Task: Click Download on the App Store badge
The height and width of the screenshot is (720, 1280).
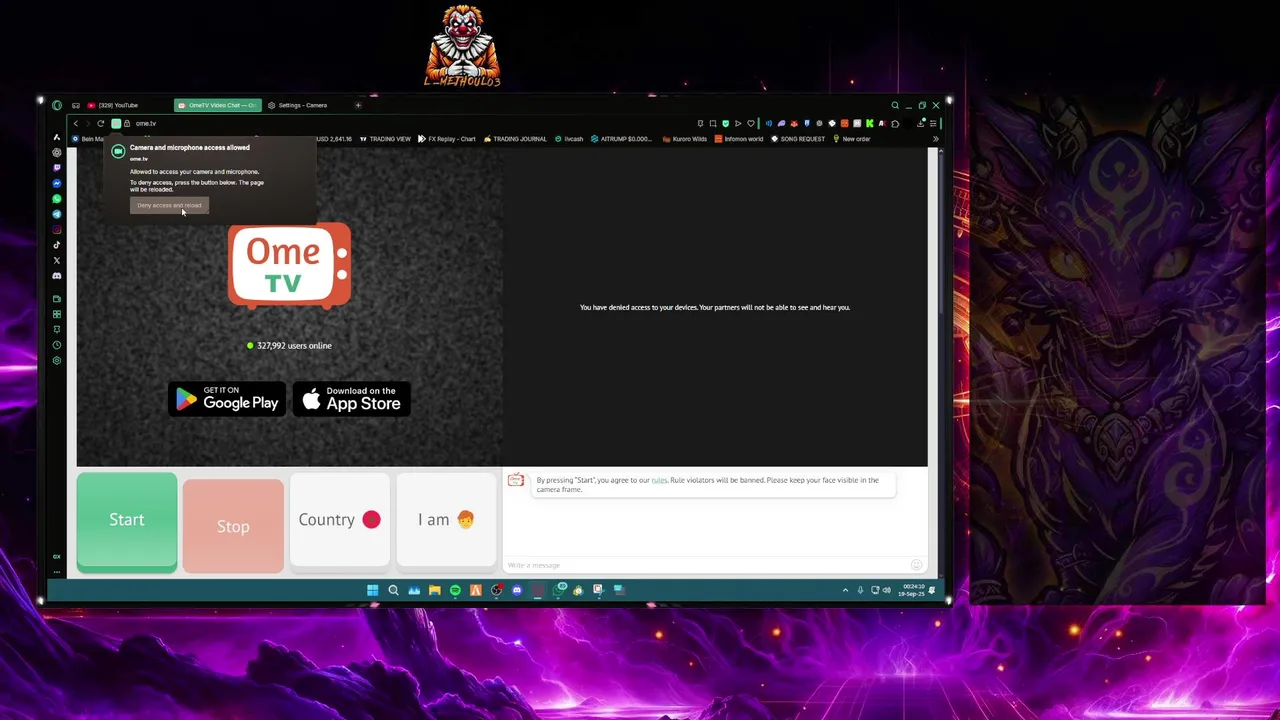Action: coord(351,399)
